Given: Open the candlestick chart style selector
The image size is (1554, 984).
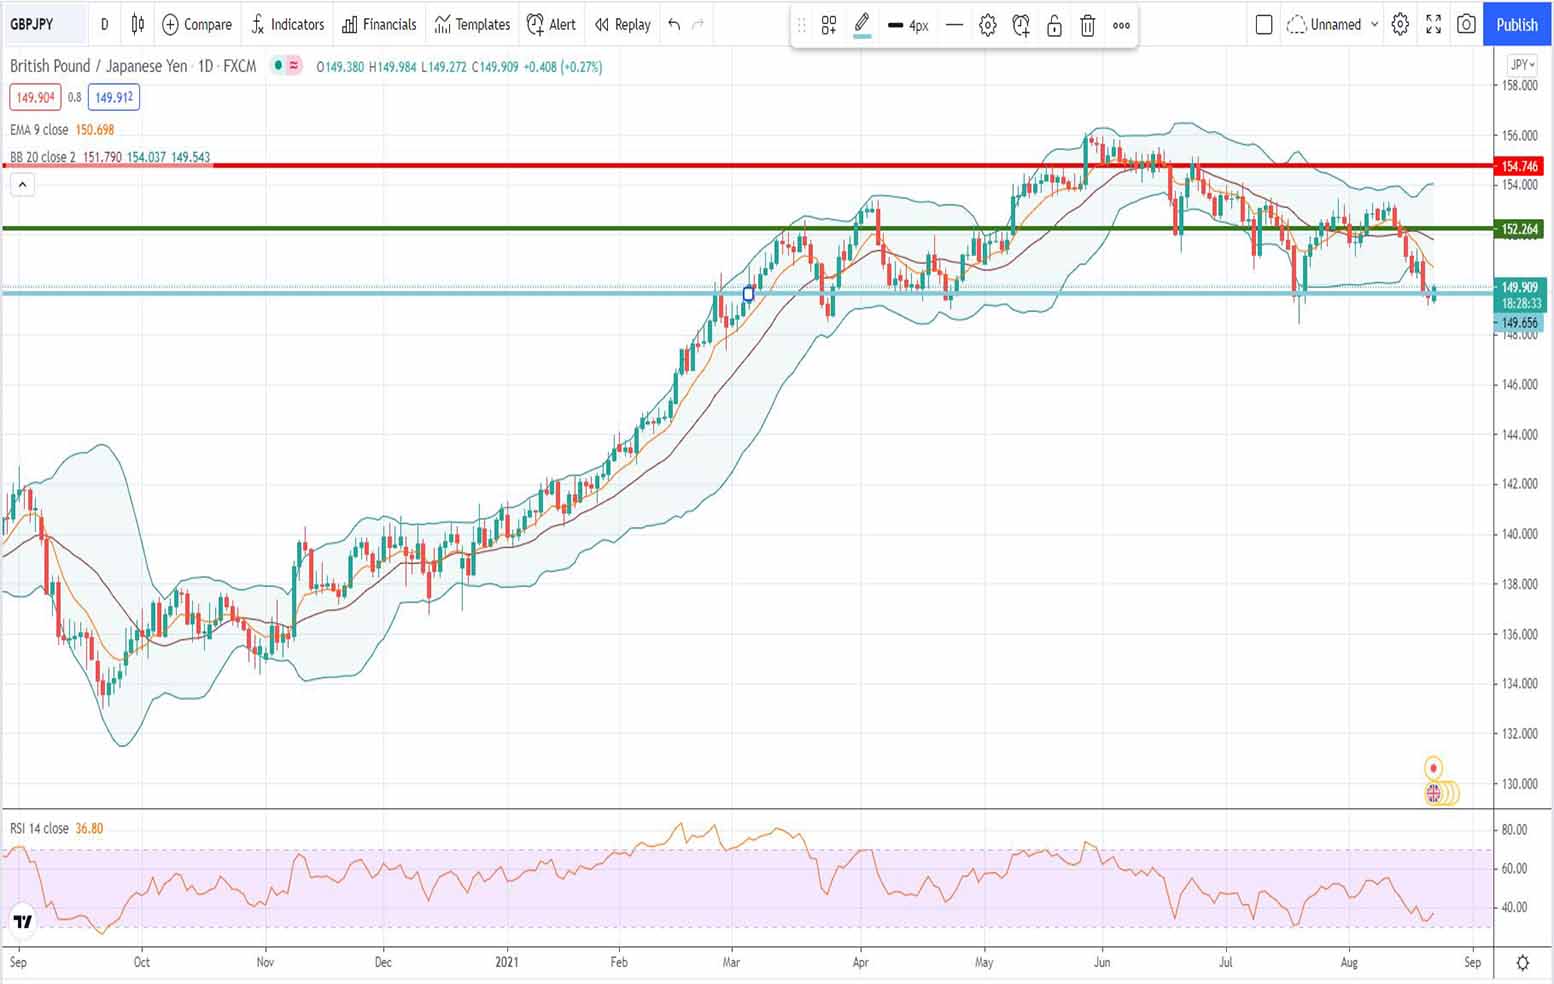Looking at the screenshot, I should (138, 24).
